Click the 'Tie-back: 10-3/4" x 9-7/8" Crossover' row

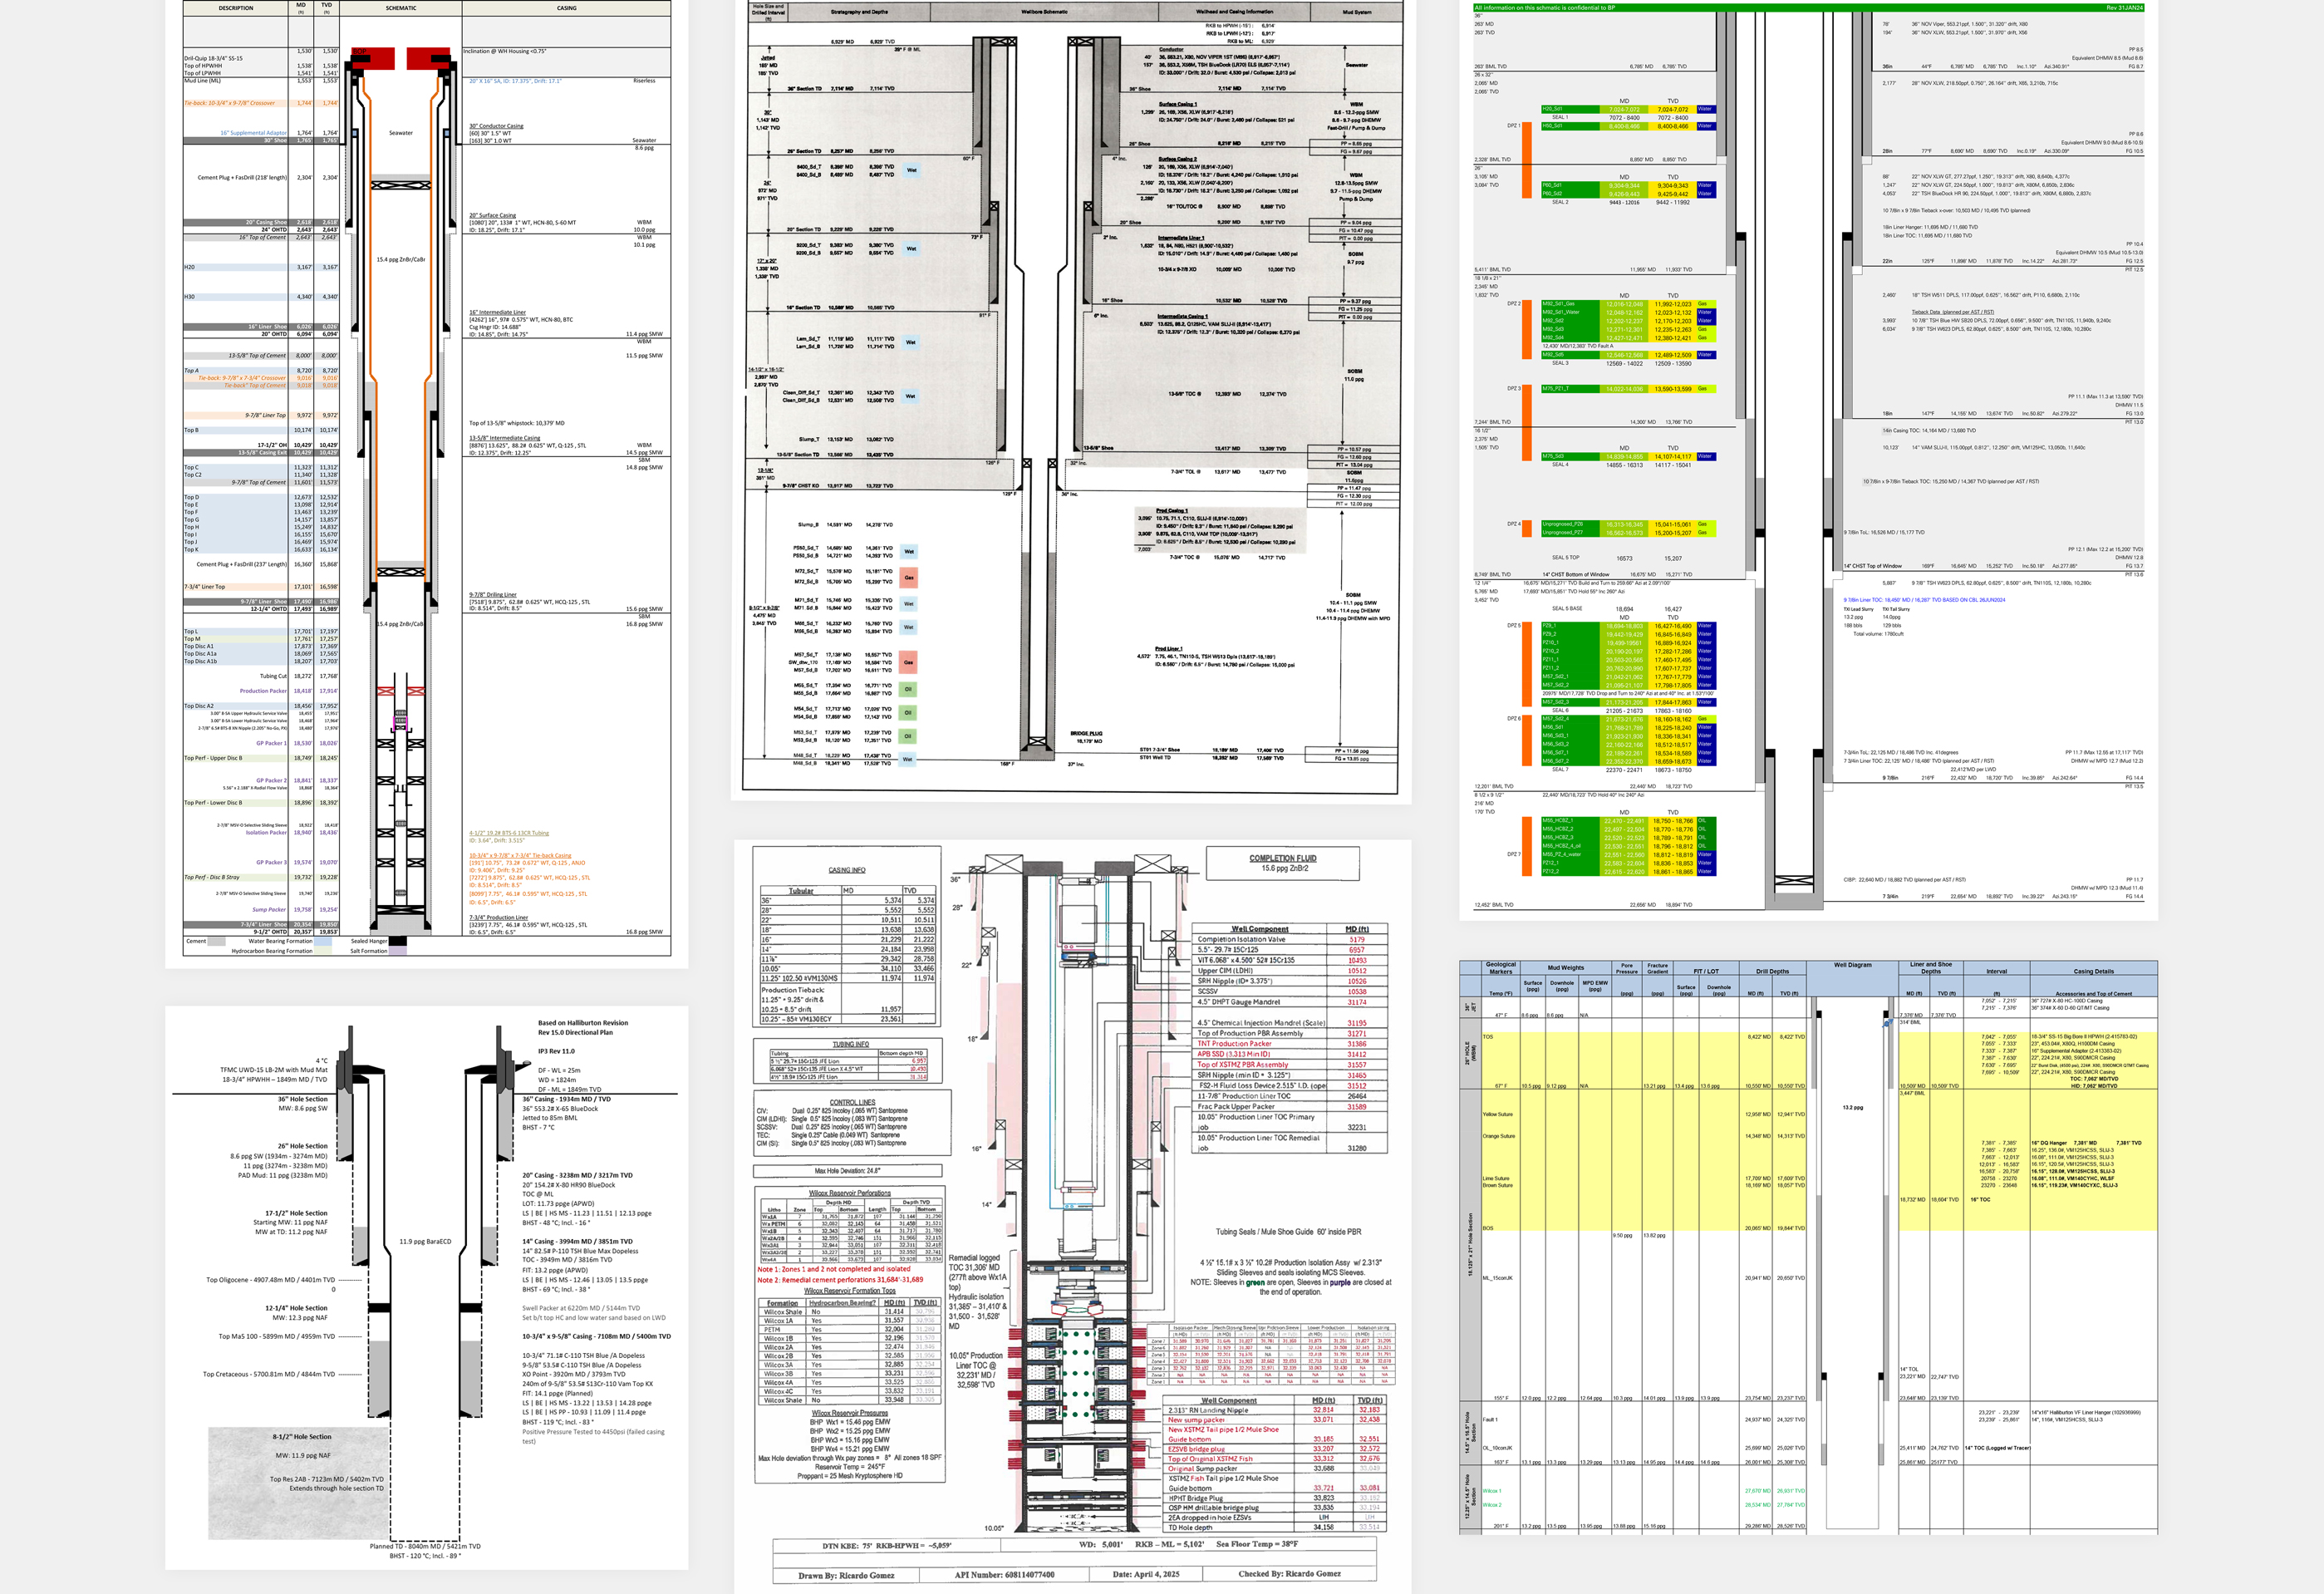pos(260,103)
